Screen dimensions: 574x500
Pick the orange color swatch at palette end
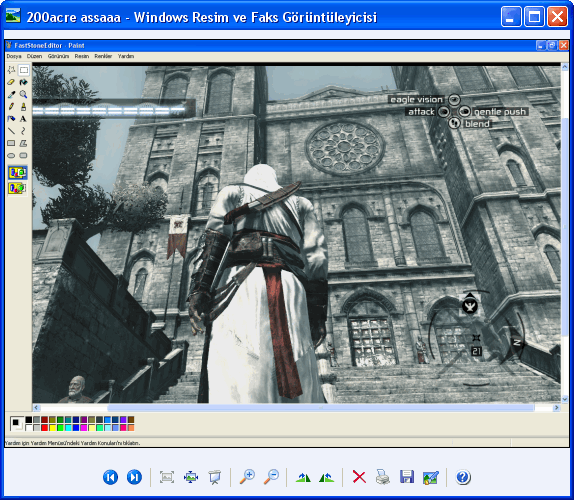[131, 428]
